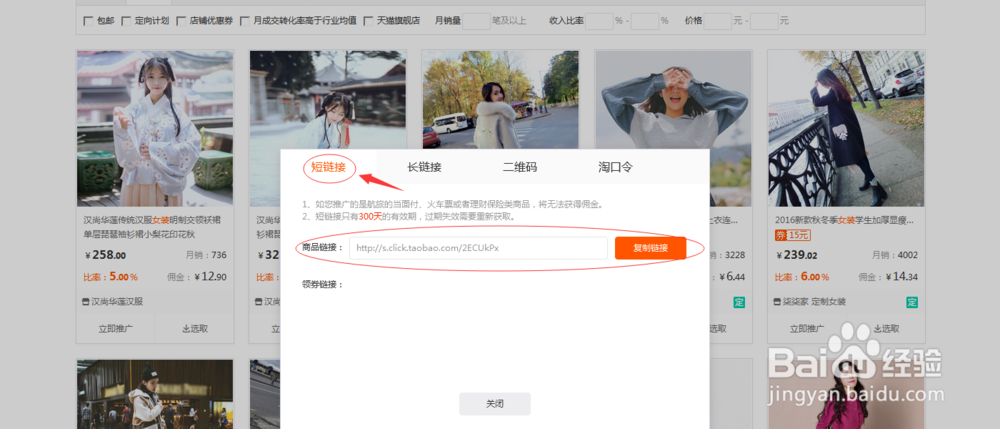Screen dimensions: 1000x429
Task: Check the 店铺优惠券 option
Action: (x=181, y=21)
